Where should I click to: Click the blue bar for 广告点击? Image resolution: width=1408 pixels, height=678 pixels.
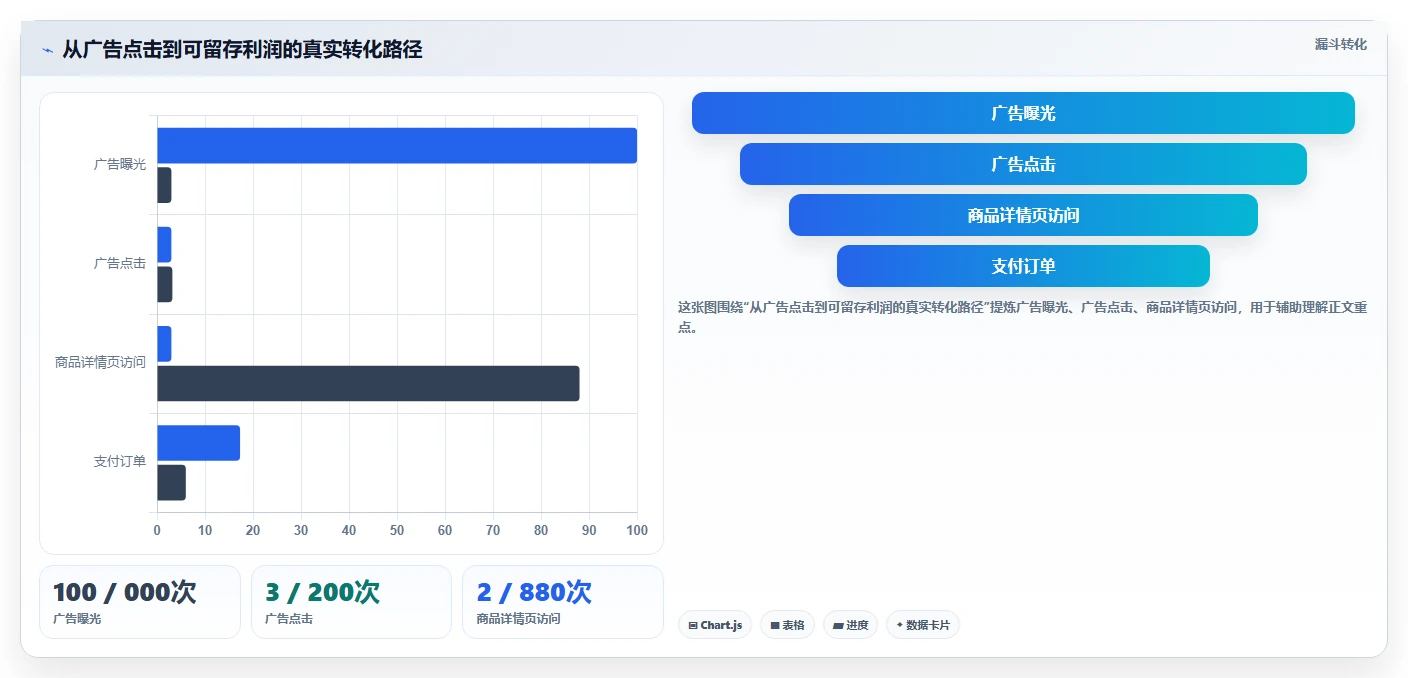pos(164,244)
